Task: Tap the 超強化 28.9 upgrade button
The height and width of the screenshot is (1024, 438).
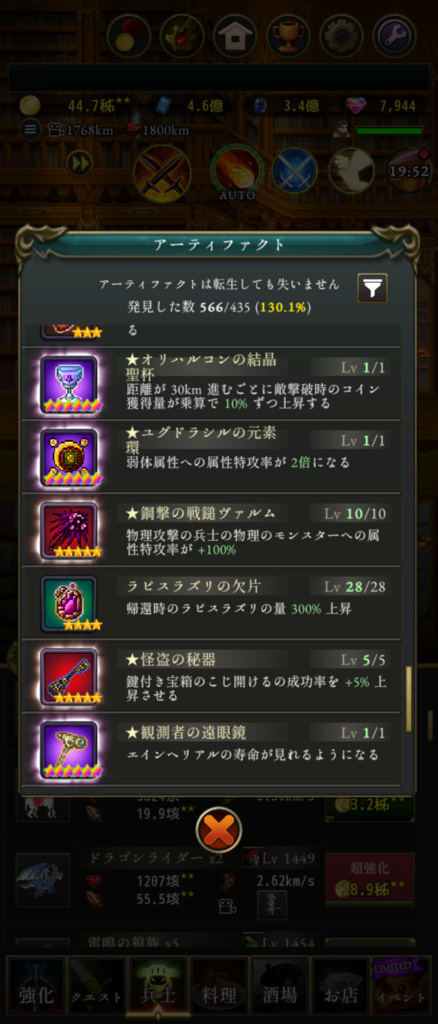Action: [370, 879]
